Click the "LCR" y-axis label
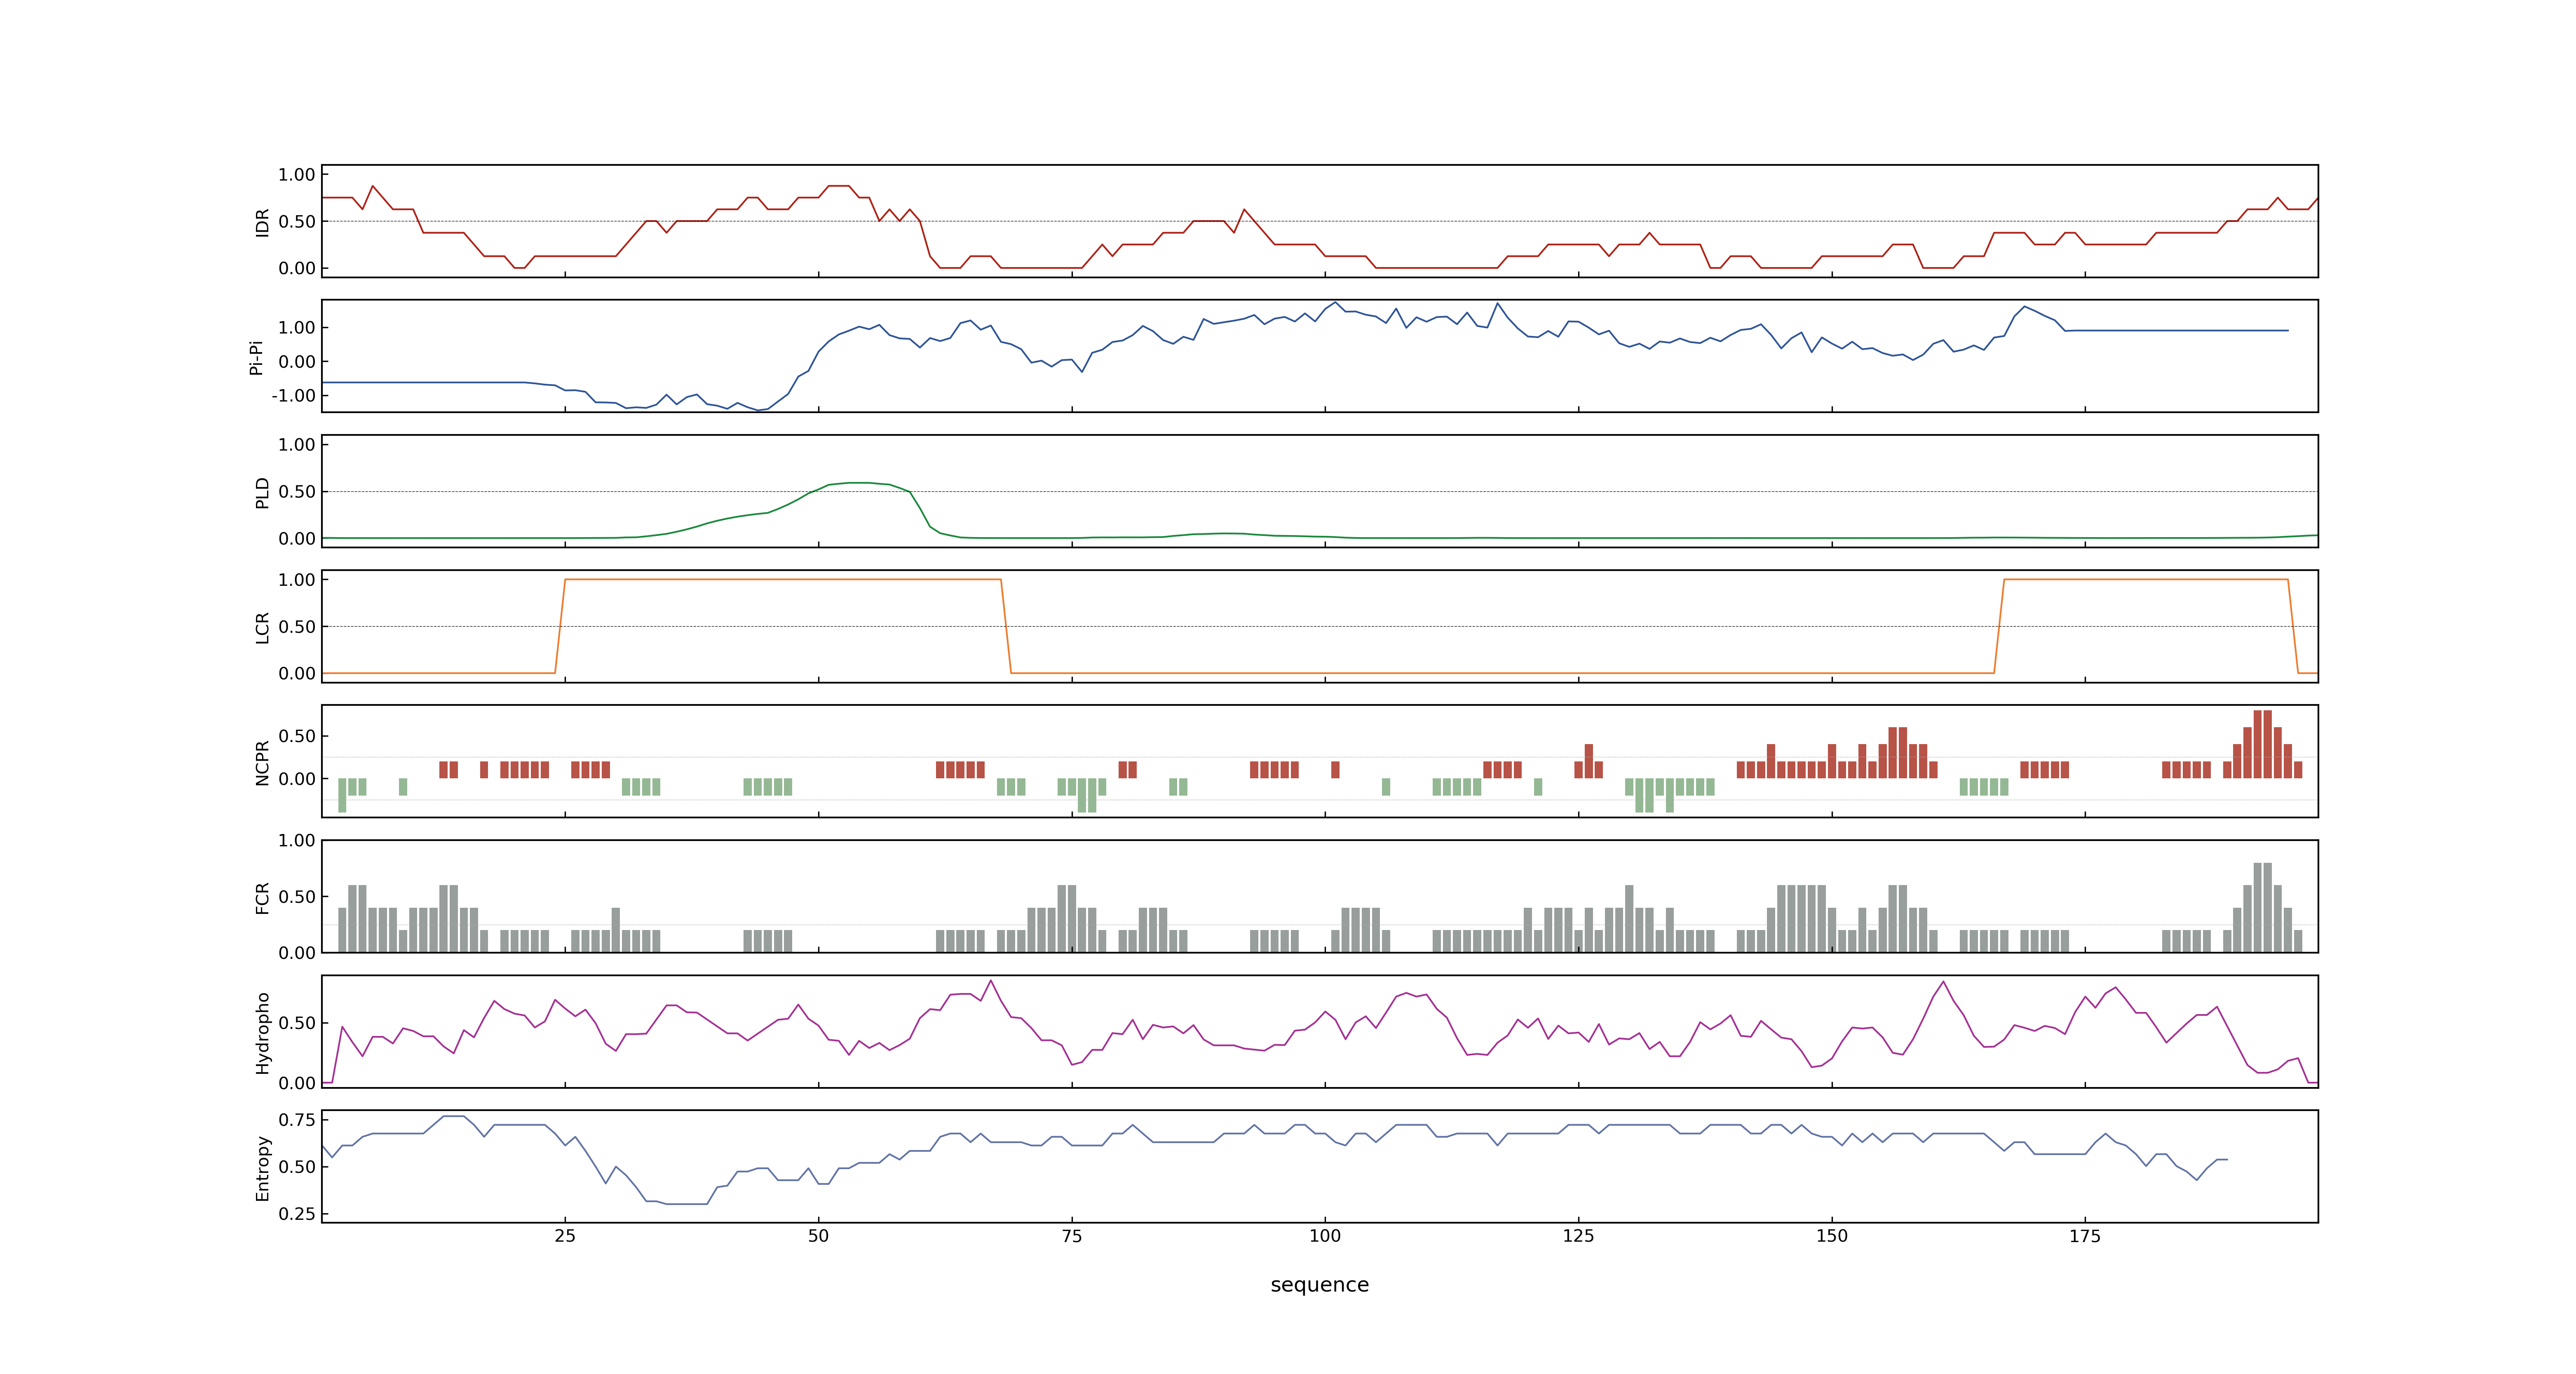Screen dimensions: 2576x1374 (263, 627)
